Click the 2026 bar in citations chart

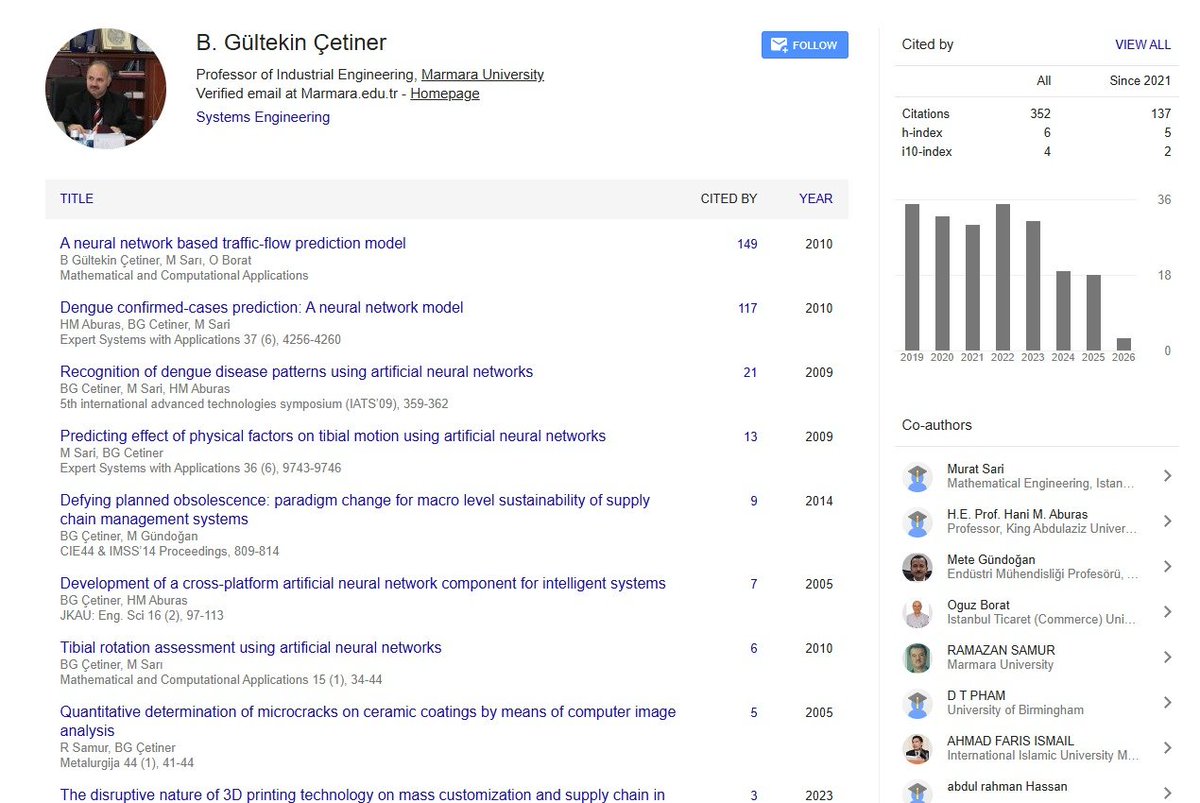tap(1124, 343)
